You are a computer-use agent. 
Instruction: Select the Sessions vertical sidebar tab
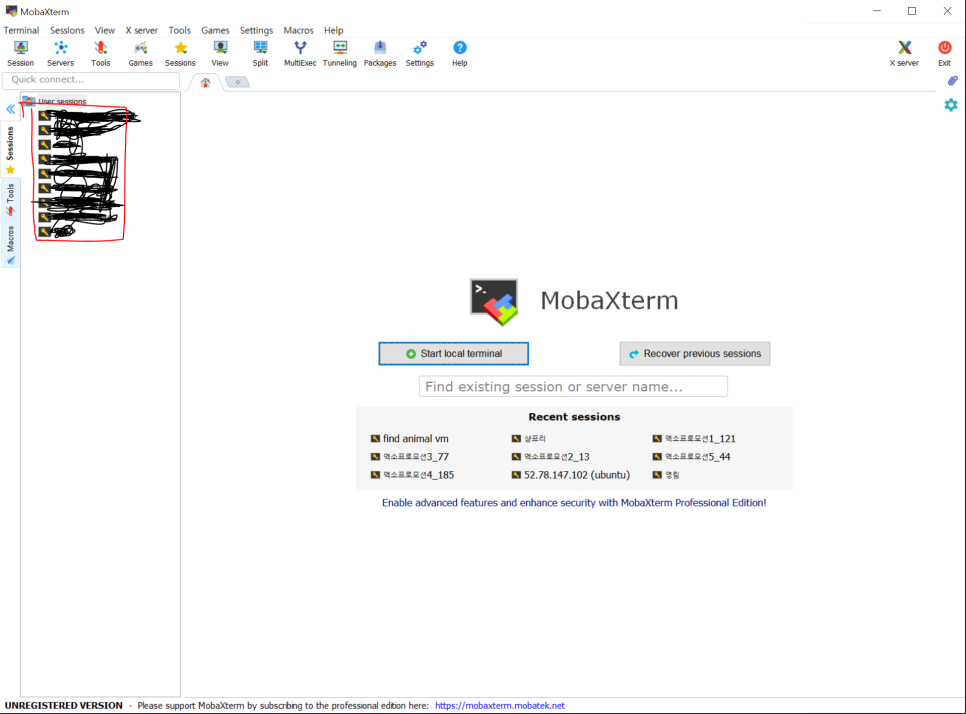[x=10, y=150]
